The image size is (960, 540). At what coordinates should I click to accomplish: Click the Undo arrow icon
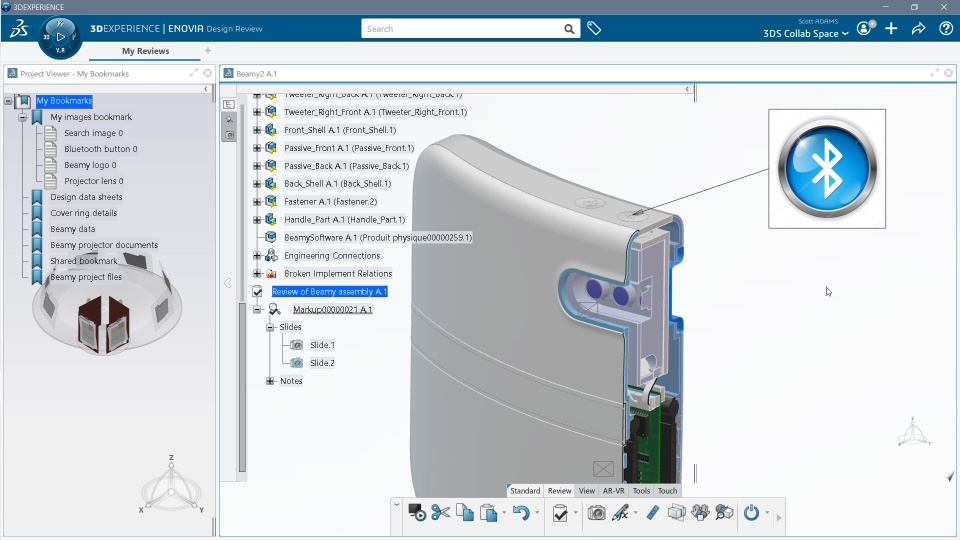521,512
